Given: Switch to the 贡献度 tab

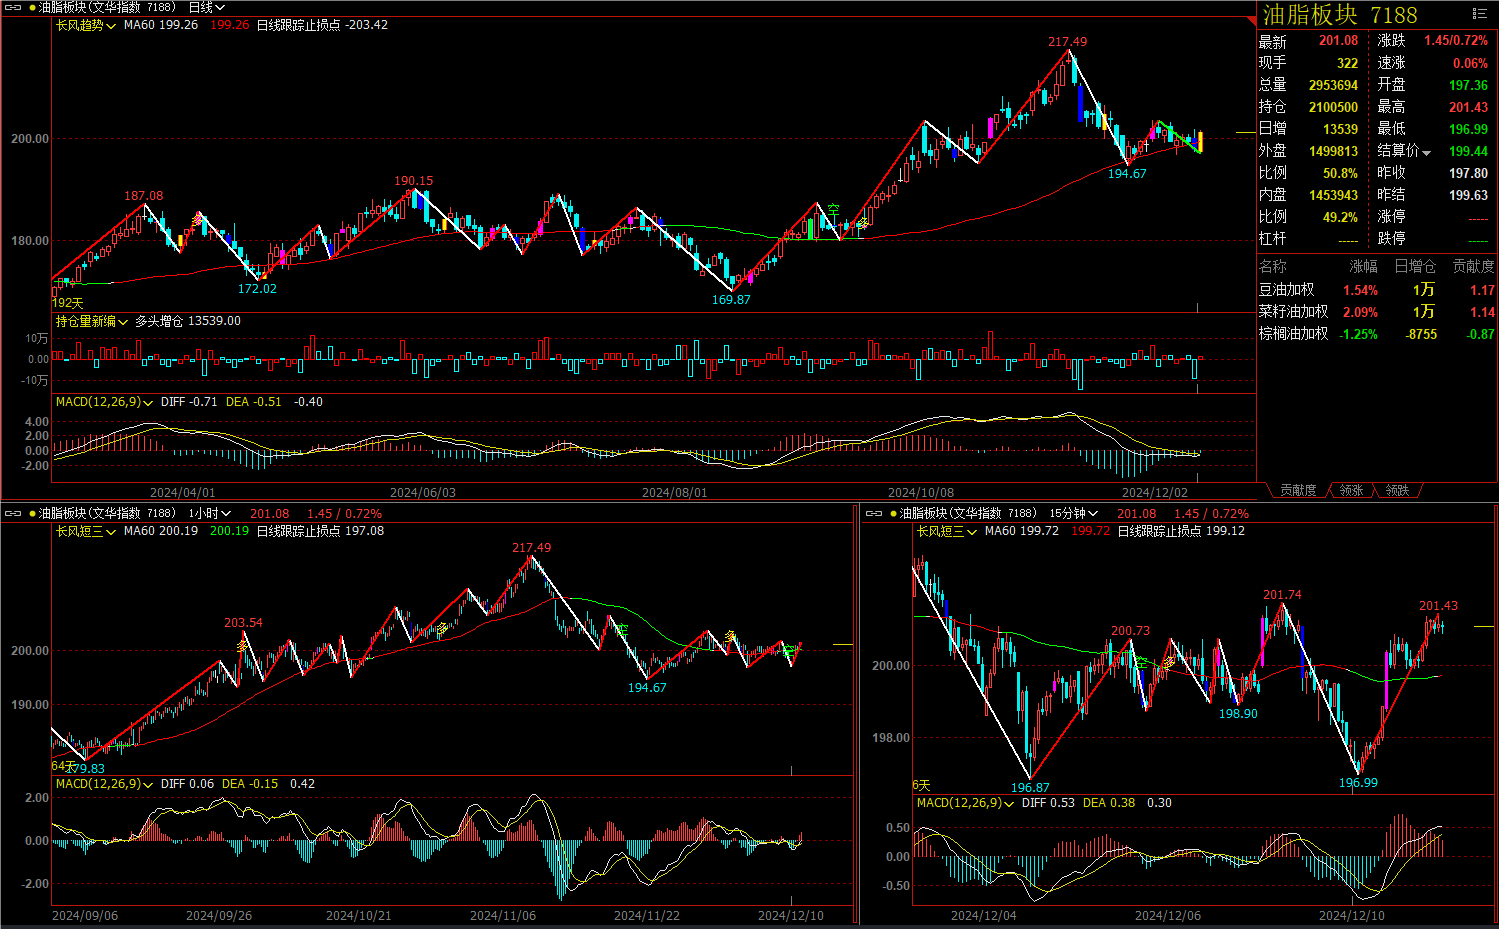Looking at the screenshot, I should [x=1298, y=490].
